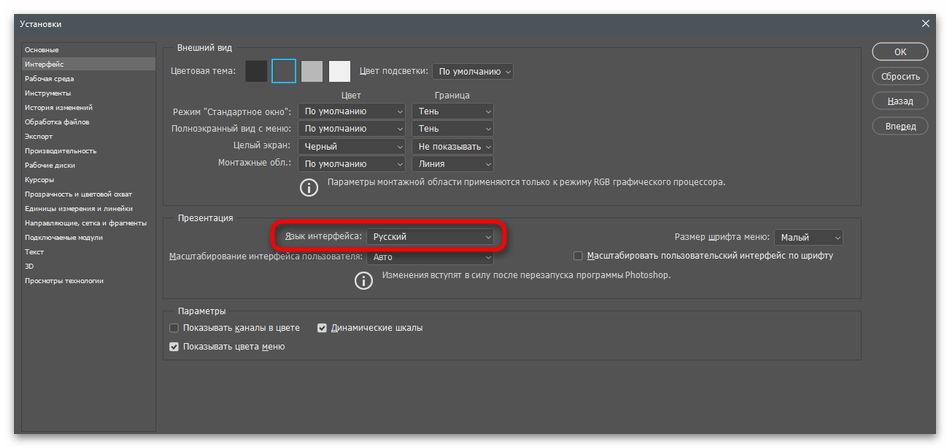Open the Язык интерфейса dropdown
This screenshot has width=950, height=448.
431,237
